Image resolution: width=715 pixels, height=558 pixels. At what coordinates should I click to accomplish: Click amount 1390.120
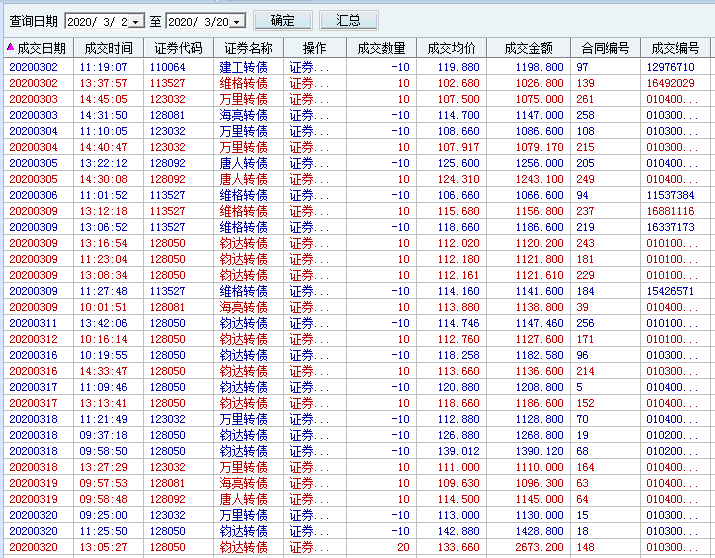coord(539,451)
